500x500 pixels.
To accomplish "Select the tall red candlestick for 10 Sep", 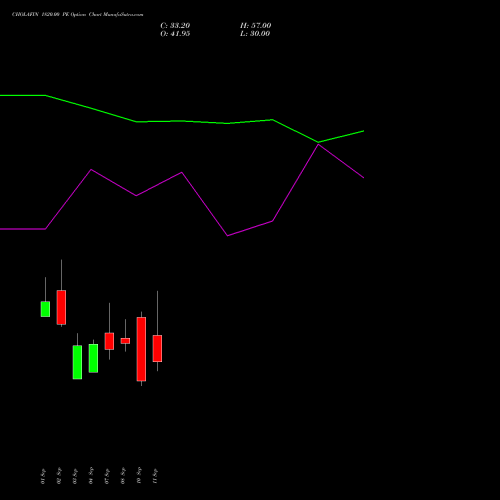I will click(141, 349).
